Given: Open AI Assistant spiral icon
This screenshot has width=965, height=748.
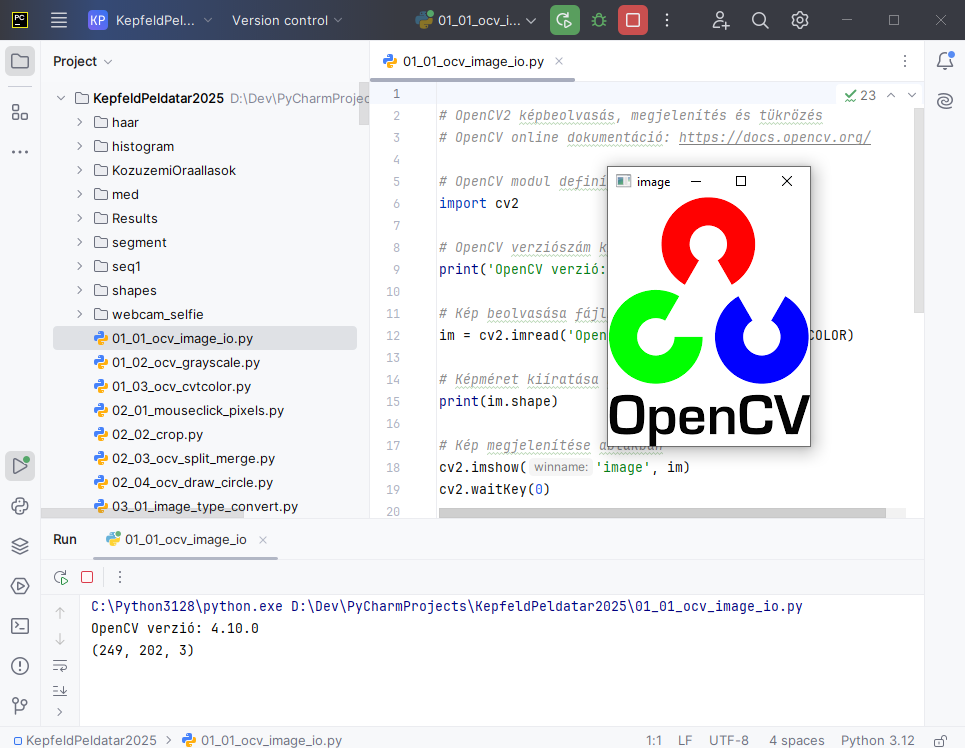Looking at the screenshot, I should (x=945, y=100).
